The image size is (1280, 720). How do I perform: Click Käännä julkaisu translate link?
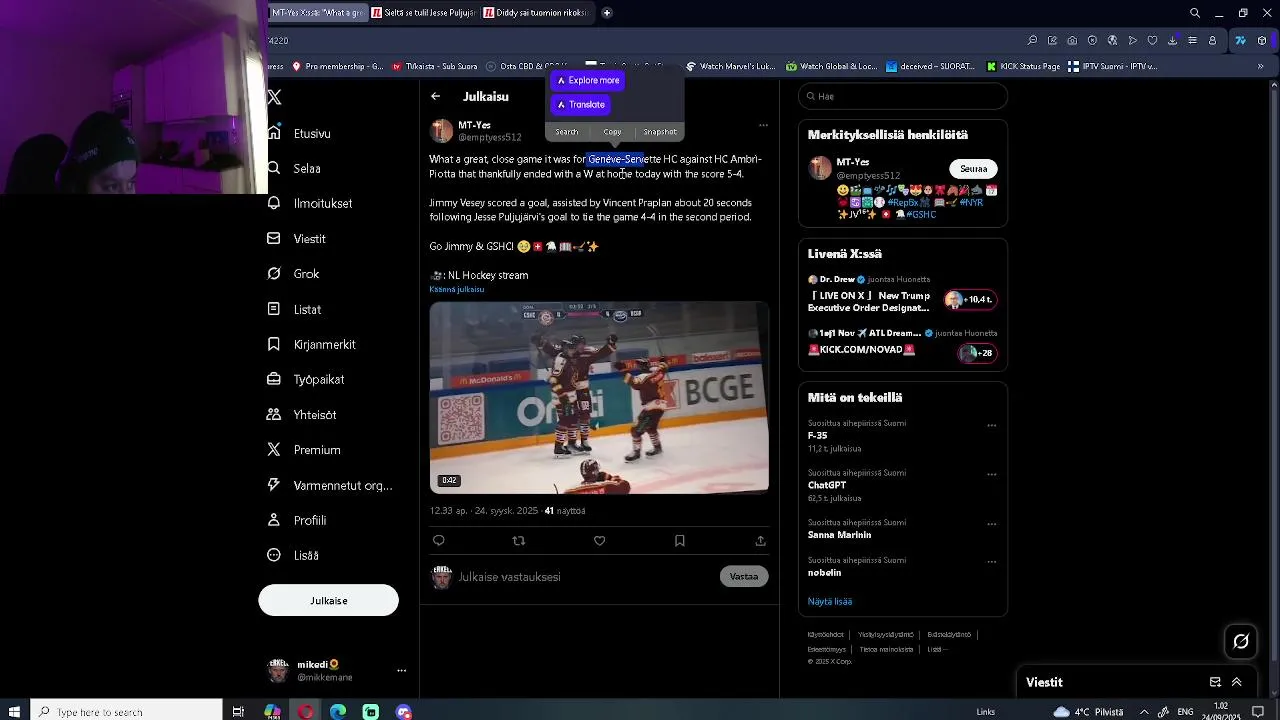coord(457,289)
